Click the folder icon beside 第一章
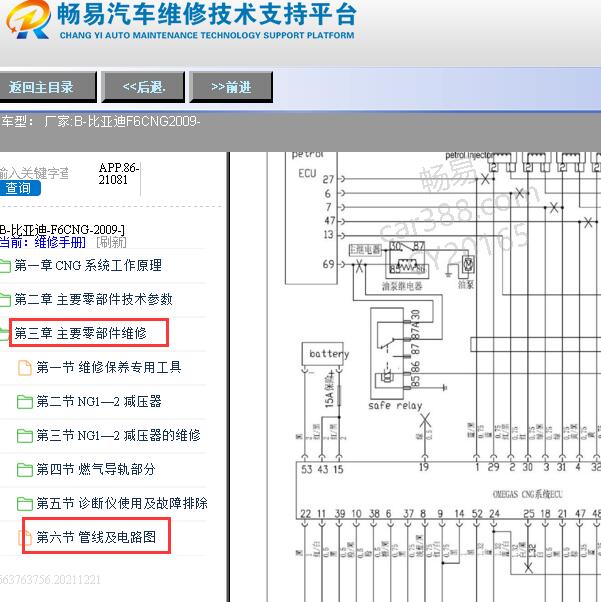 [5, 266]
